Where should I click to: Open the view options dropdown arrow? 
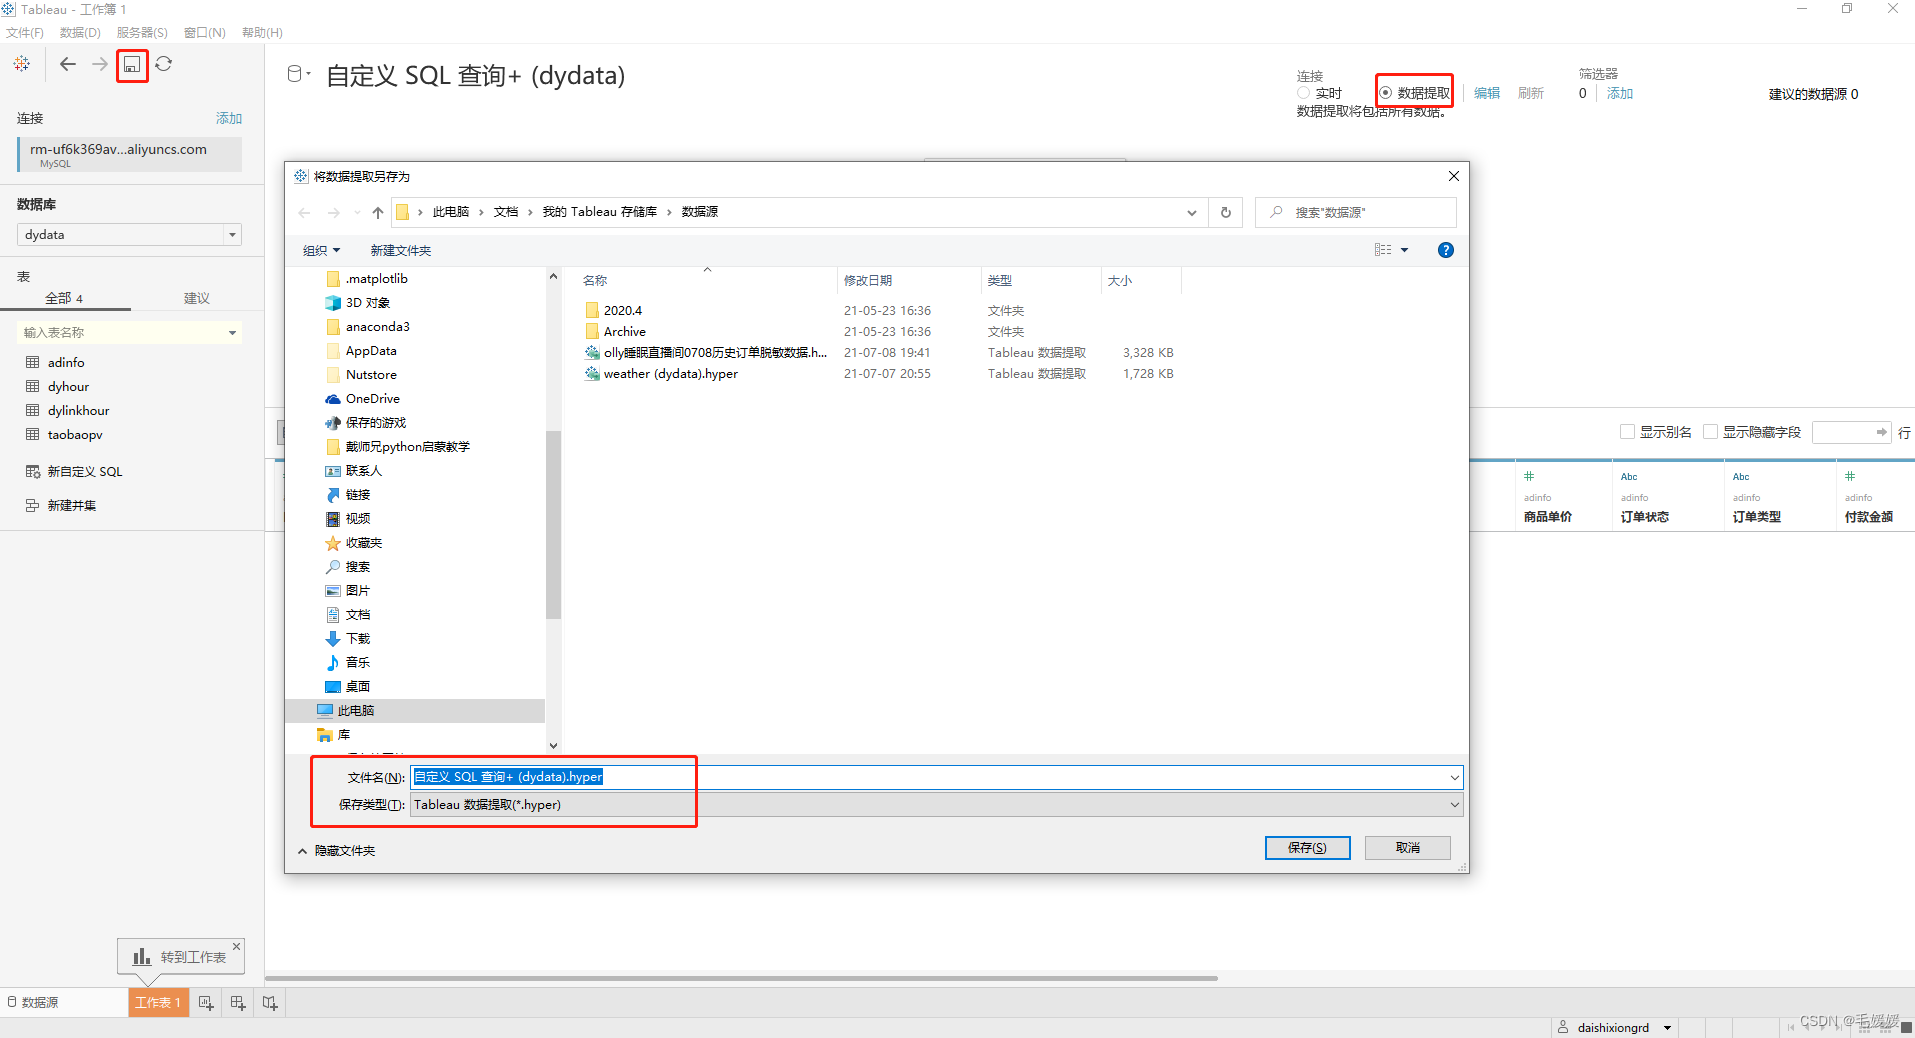[x=1404, y=250]
